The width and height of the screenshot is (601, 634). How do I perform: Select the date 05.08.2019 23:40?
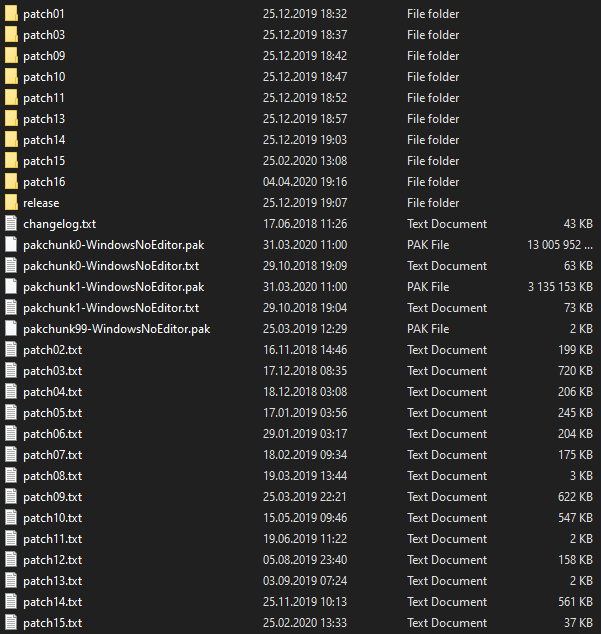[x=305, y=560]
